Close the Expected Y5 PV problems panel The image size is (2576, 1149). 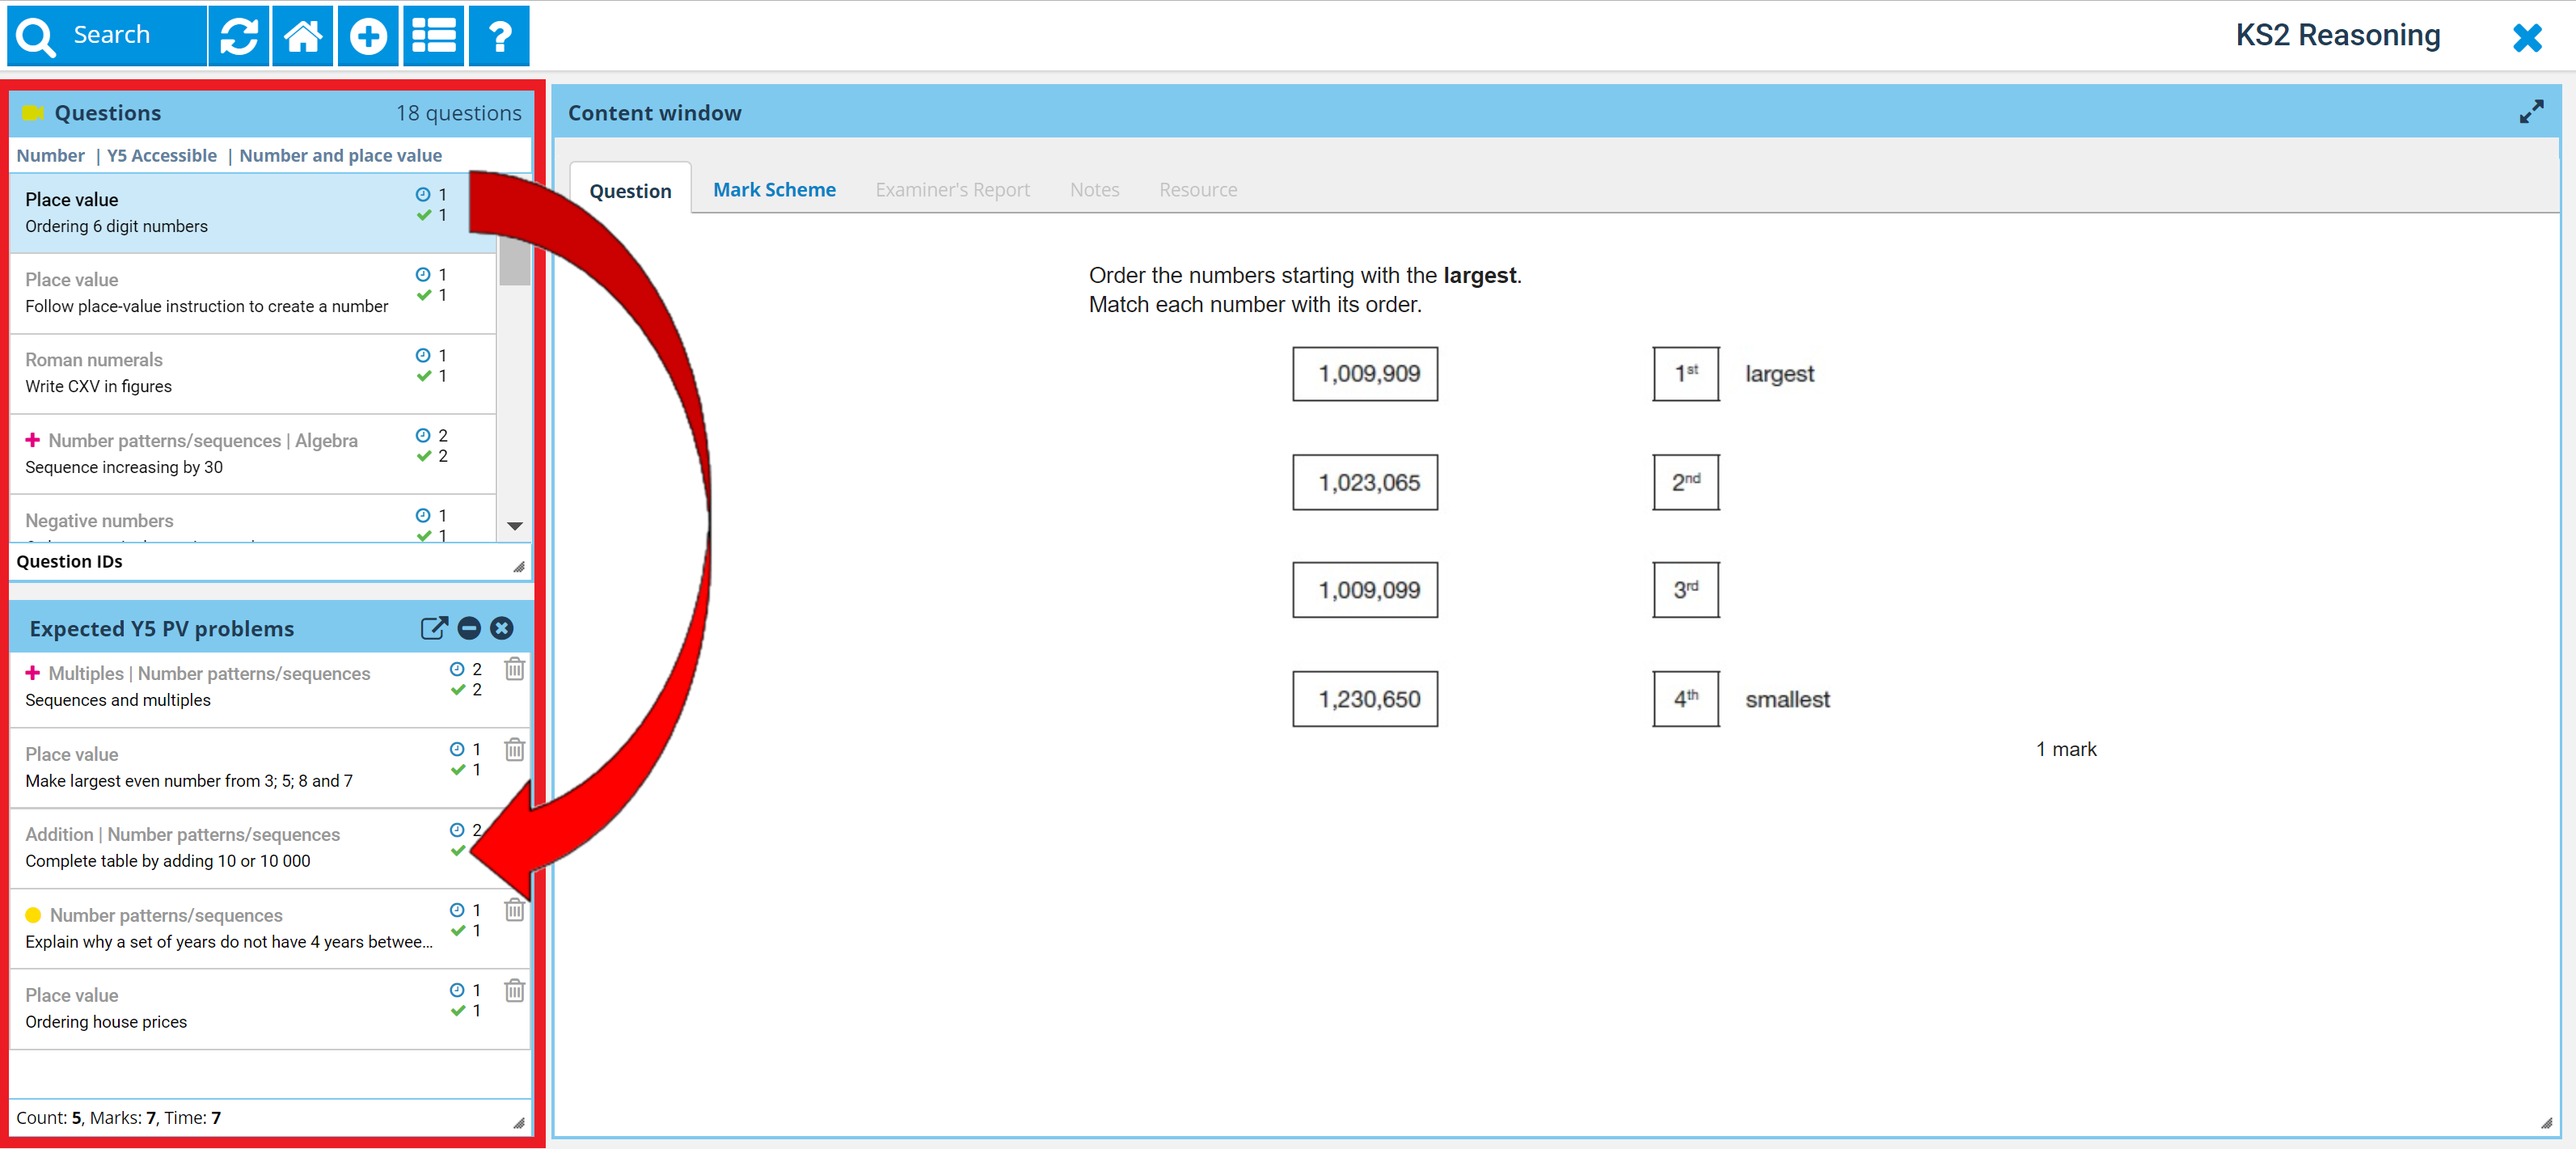[502, 628]
